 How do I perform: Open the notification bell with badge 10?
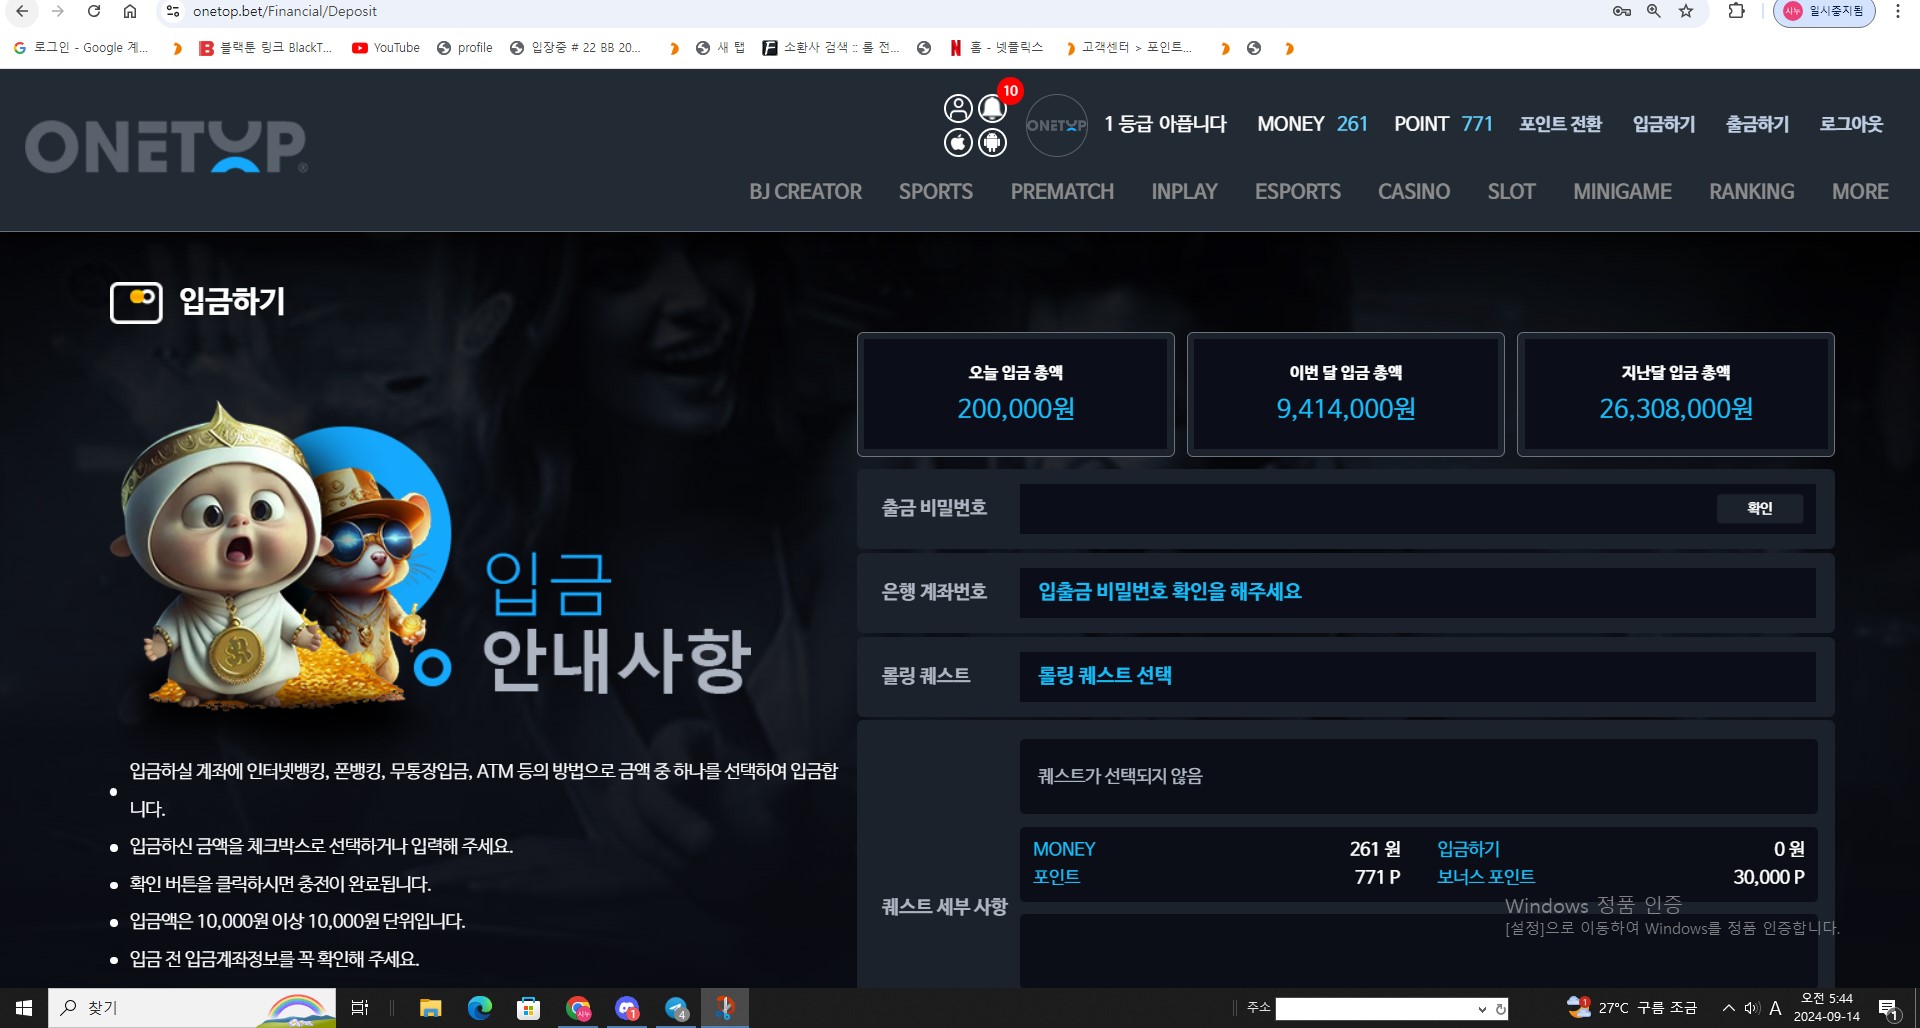point(992,108)
